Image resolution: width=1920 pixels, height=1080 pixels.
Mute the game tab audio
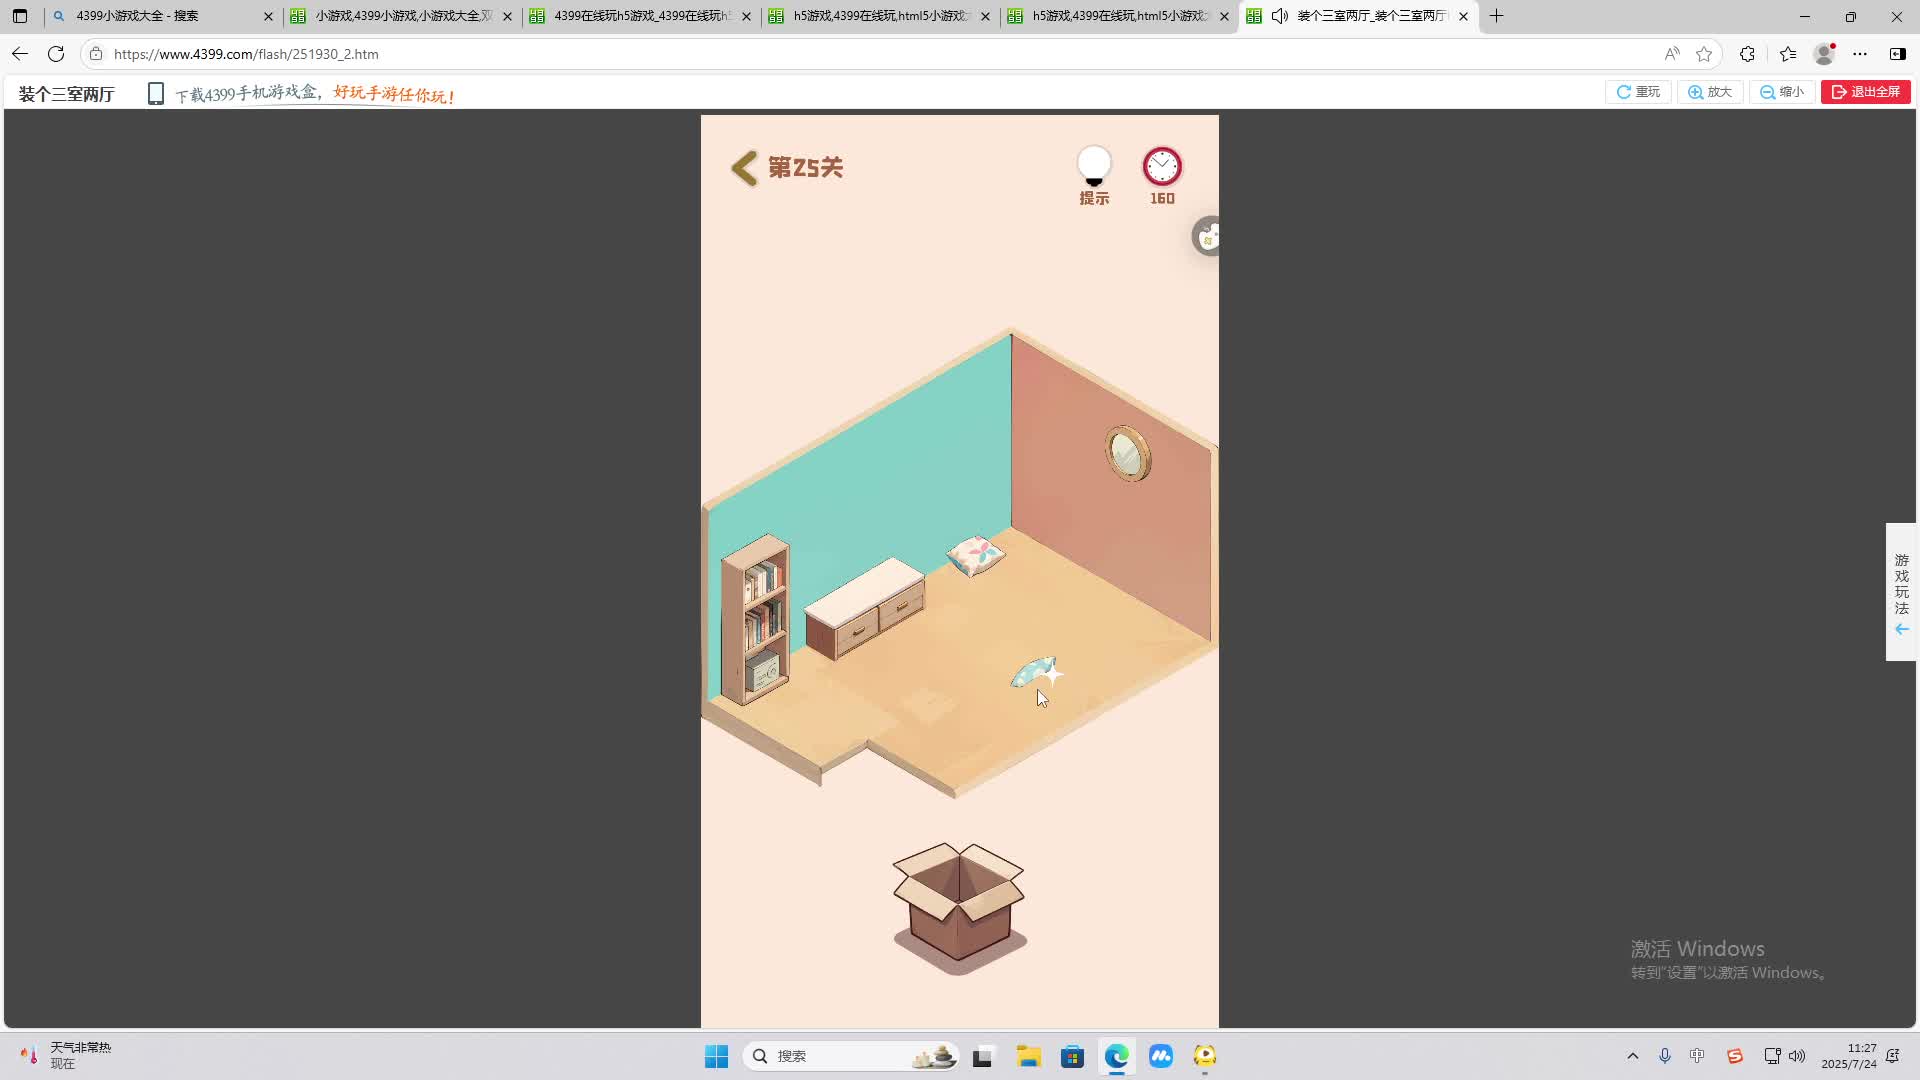click(x=1280, y=16)
